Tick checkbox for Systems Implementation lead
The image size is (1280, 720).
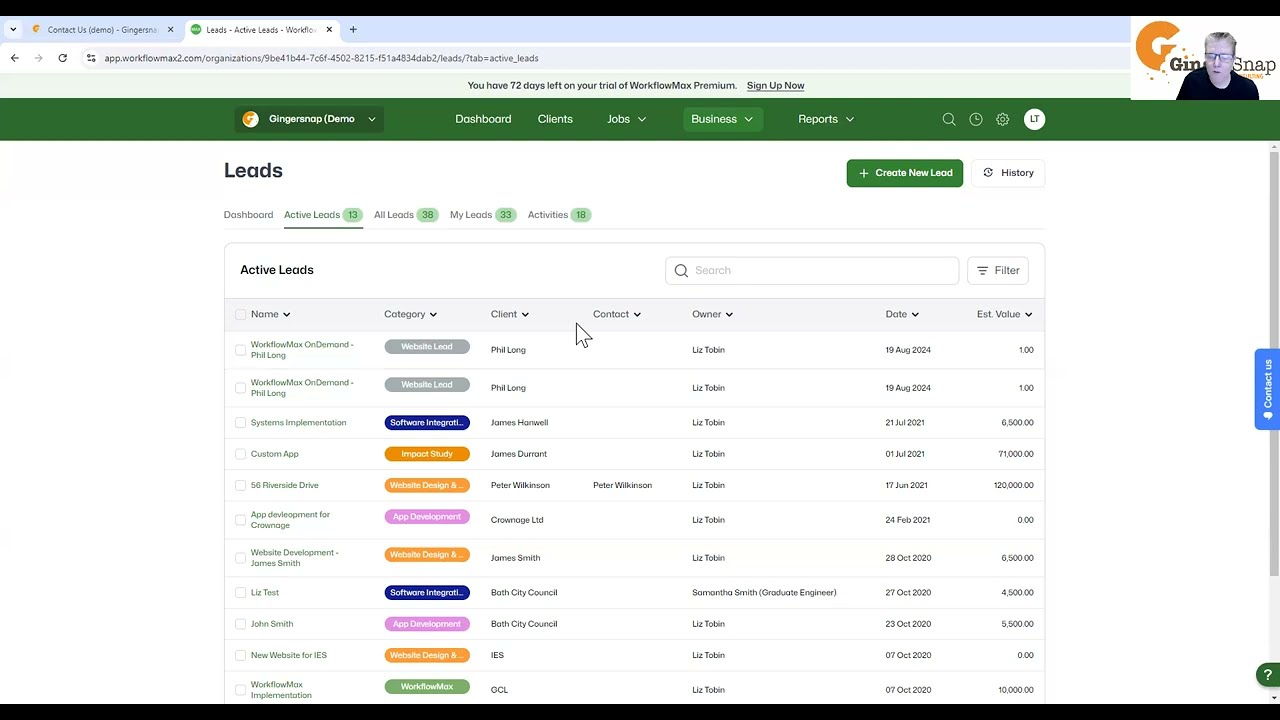point(240,423)
